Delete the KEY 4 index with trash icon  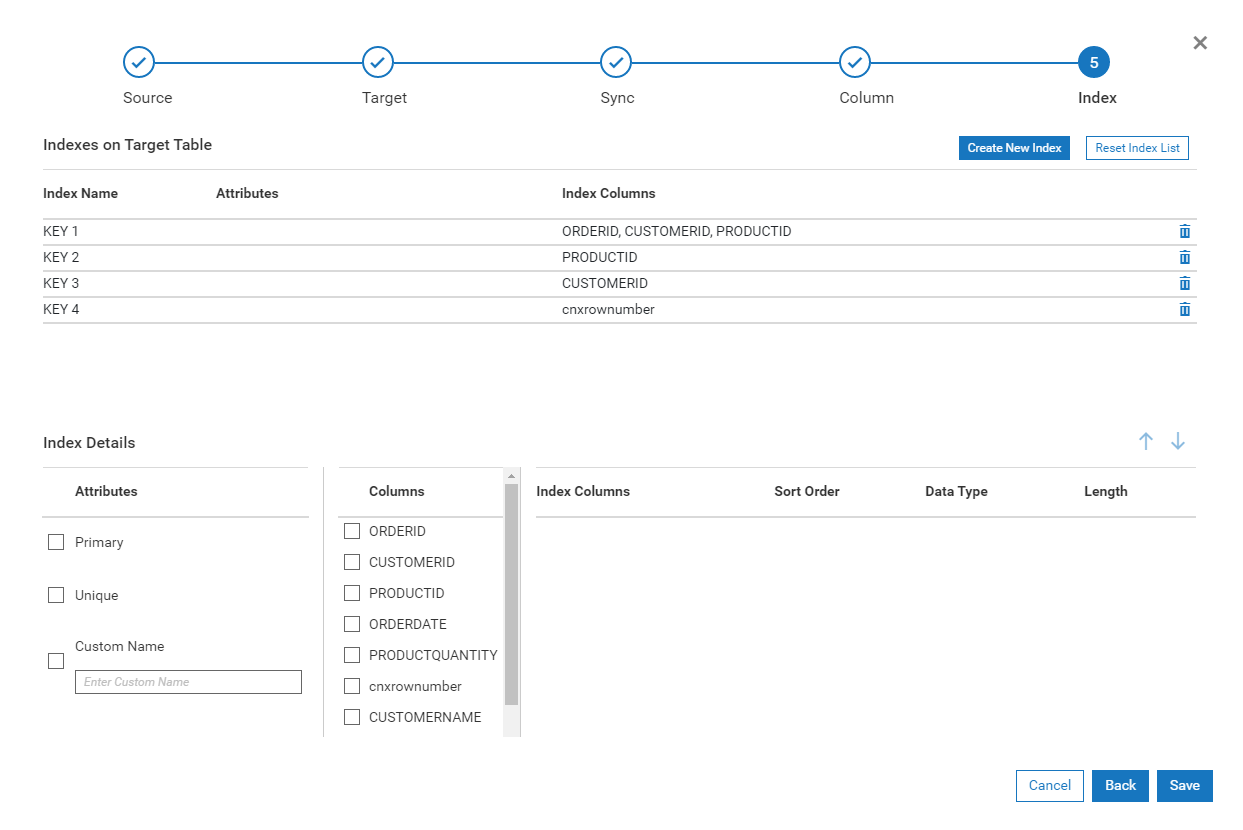pos(1185,310)
